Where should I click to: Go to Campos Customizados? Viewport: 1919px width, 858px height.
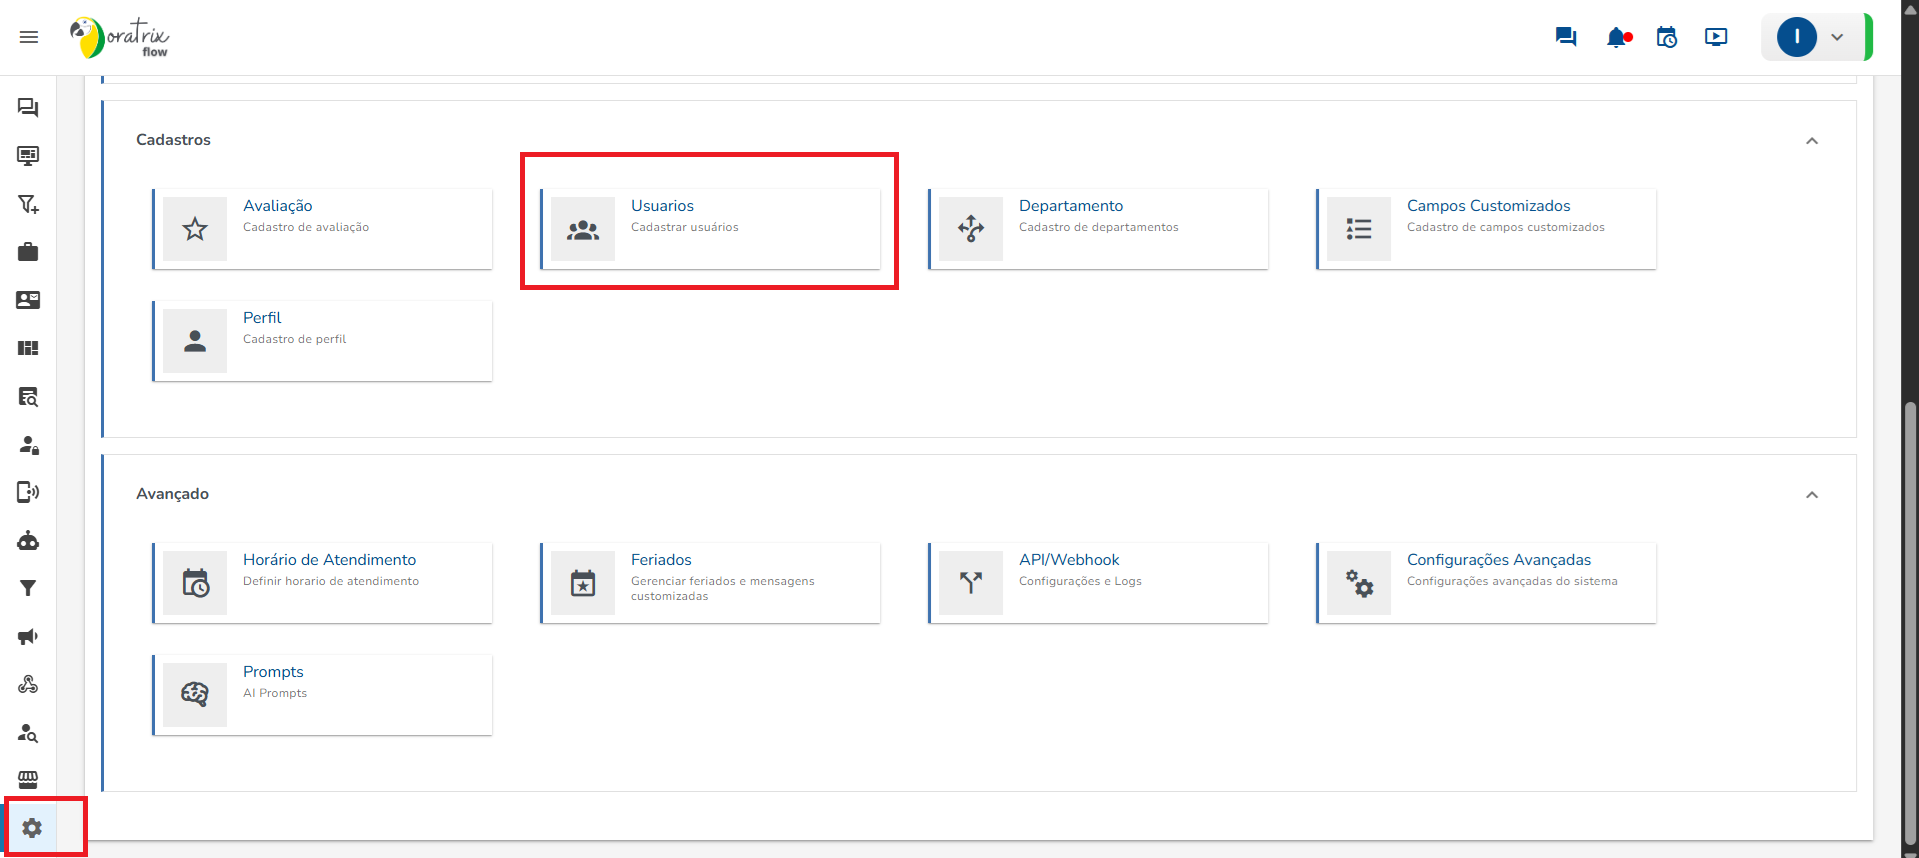click(x=1486, y=229)
